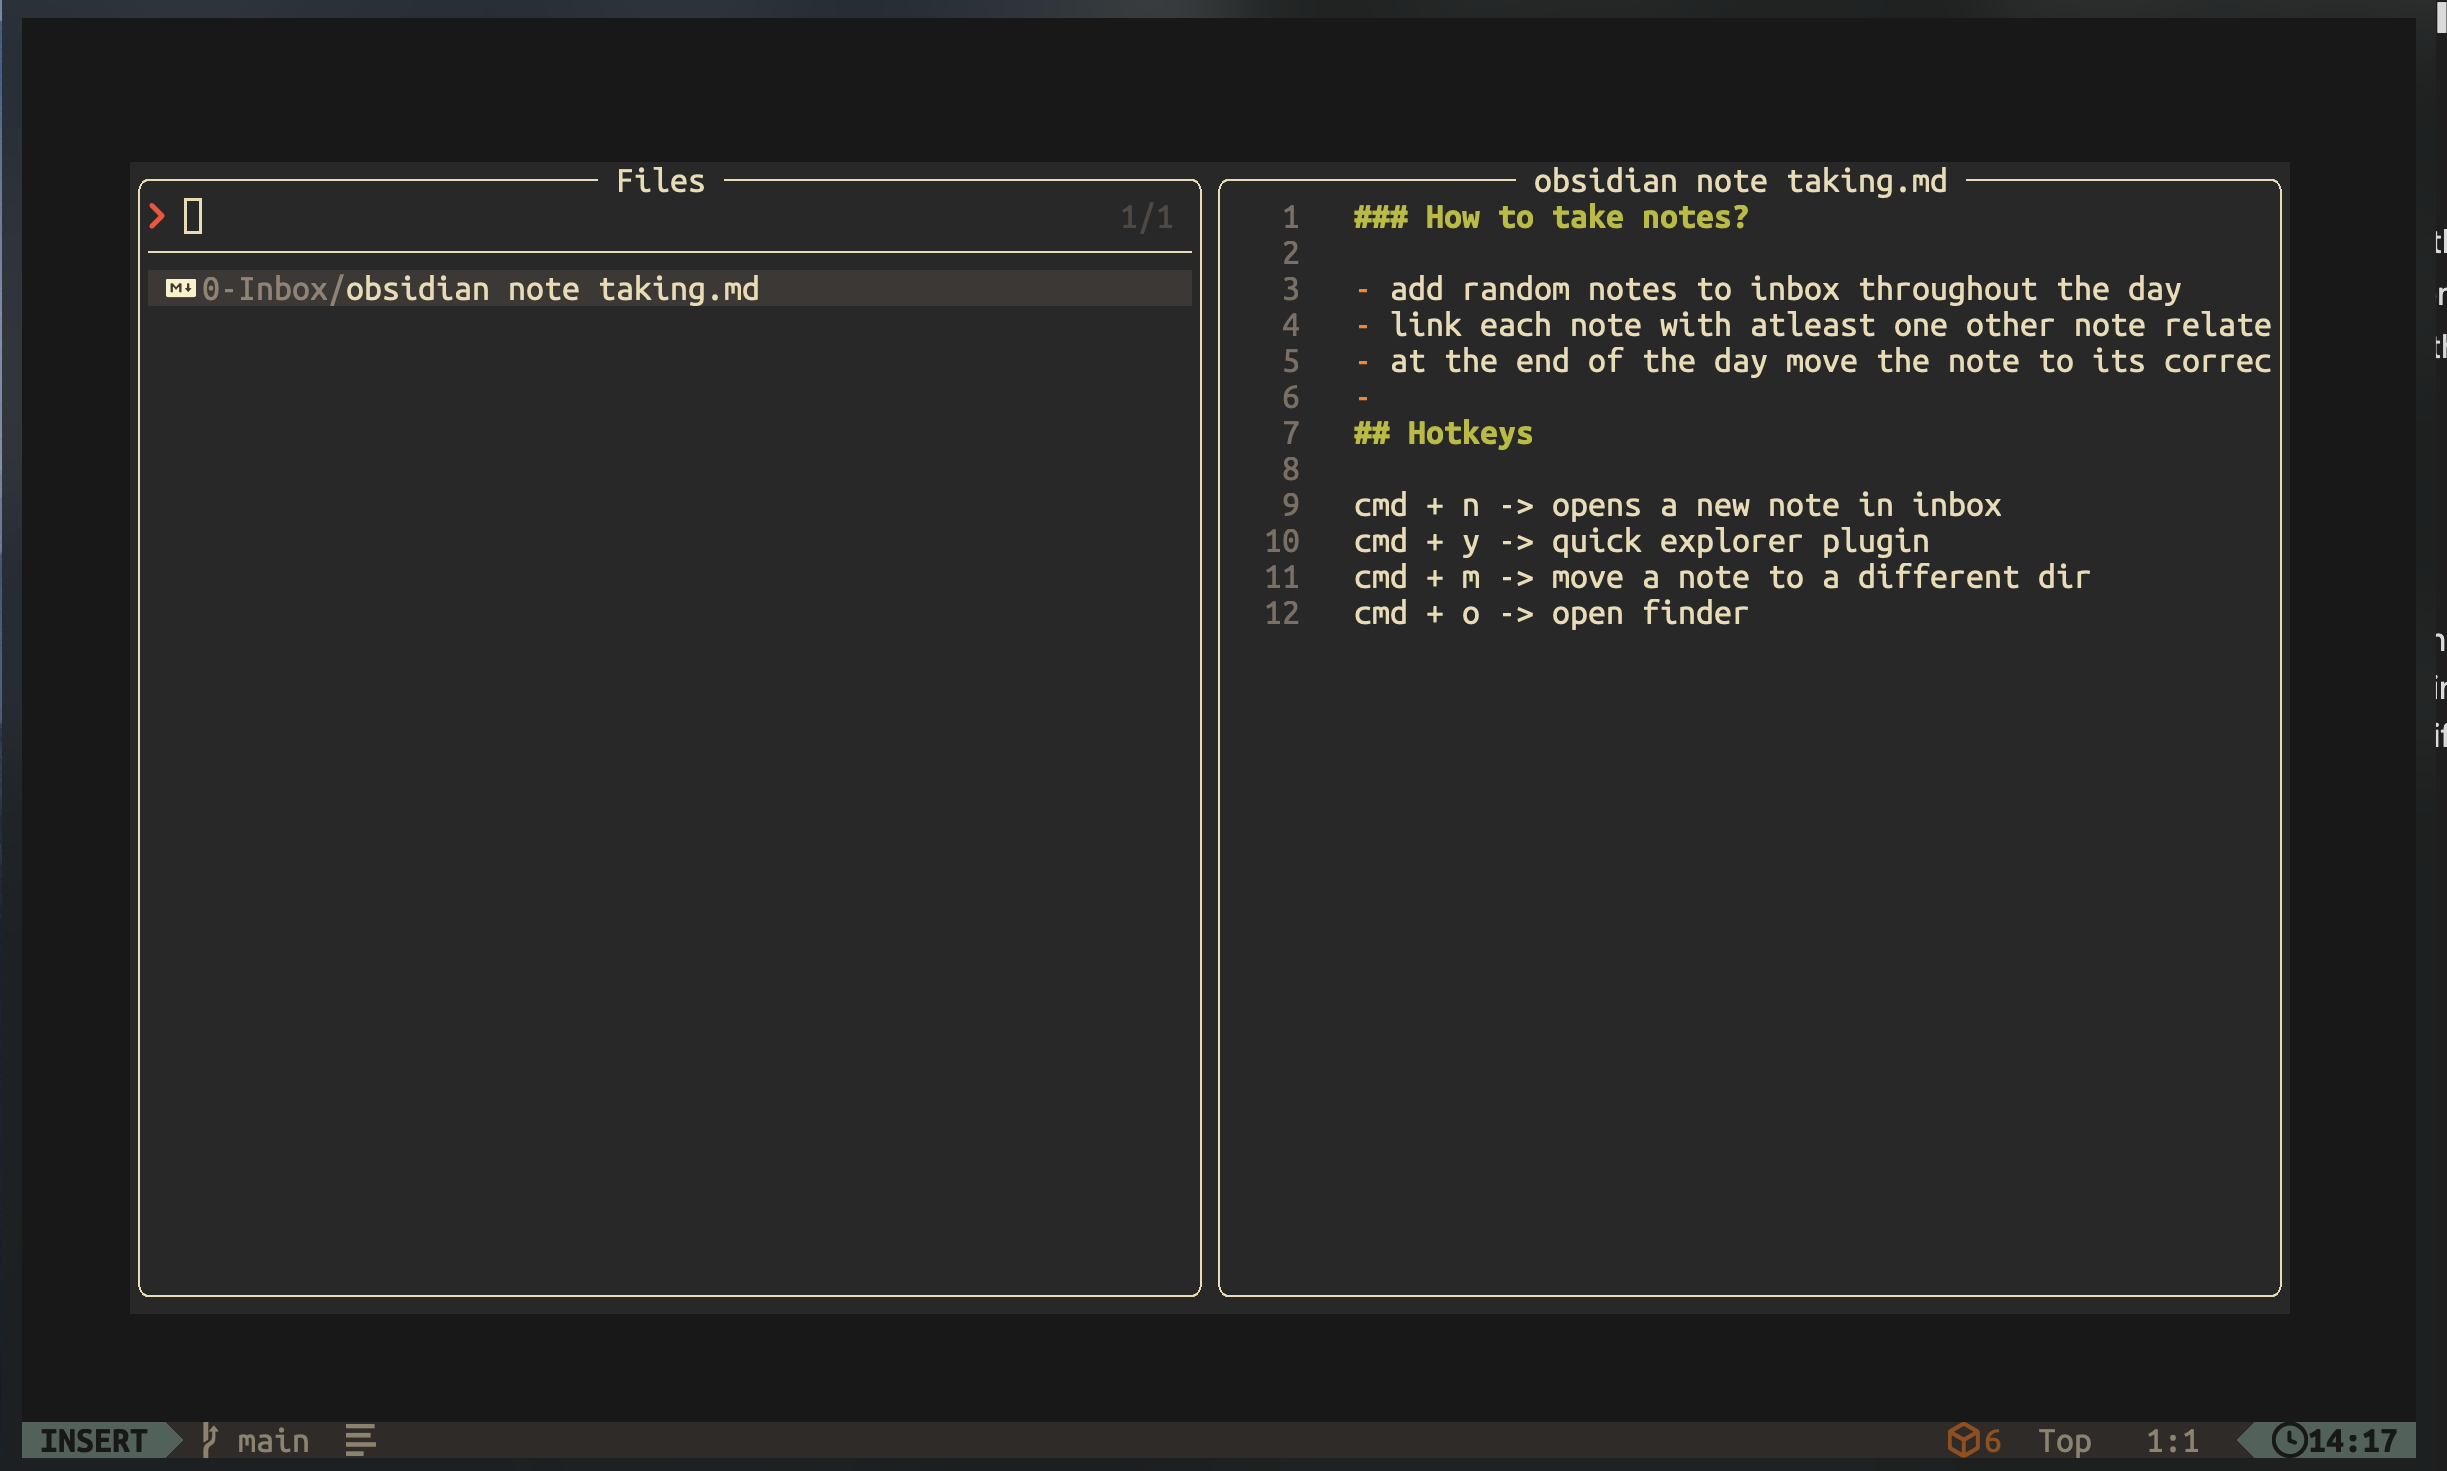
Task: Click the Files panel title
Action: pyautogui.click(x=660, y=181)
